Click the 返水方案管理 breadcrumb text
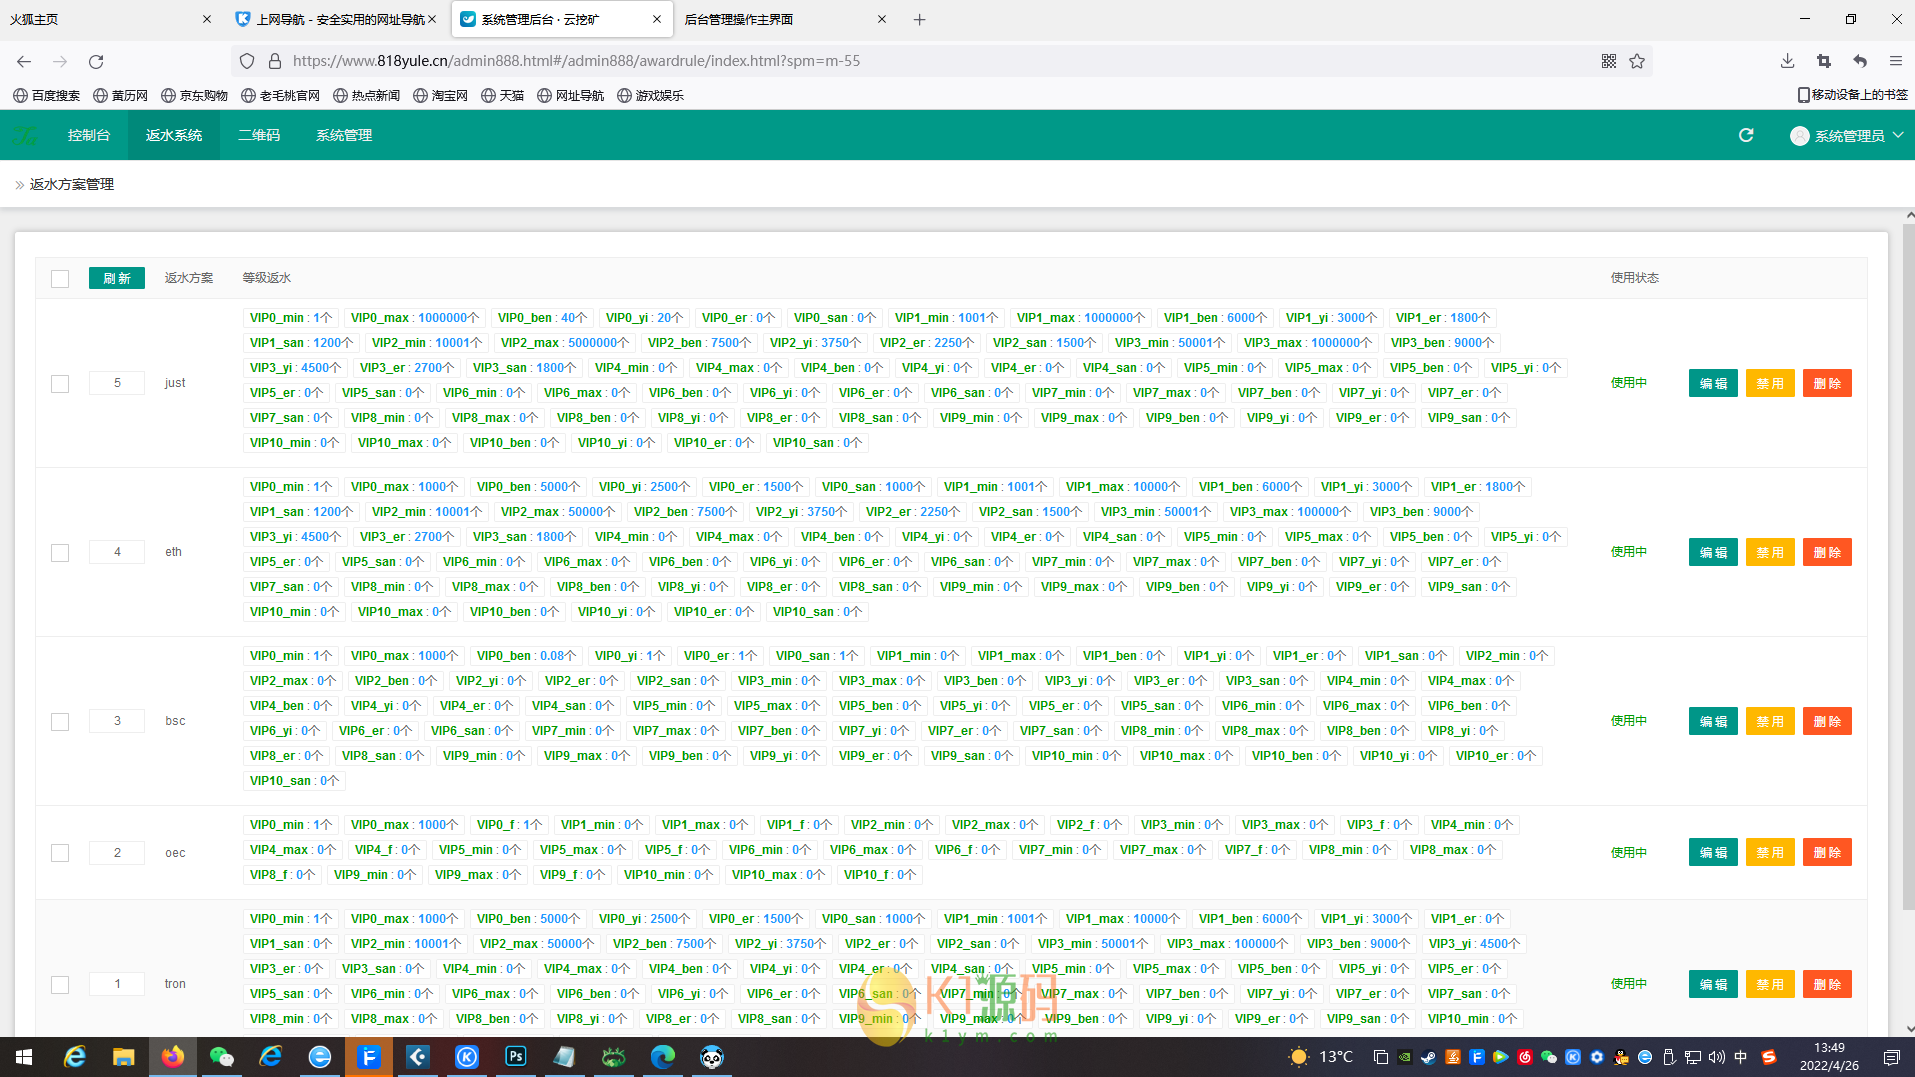This screenshot has width=1915, height=1077. [72, 184]
